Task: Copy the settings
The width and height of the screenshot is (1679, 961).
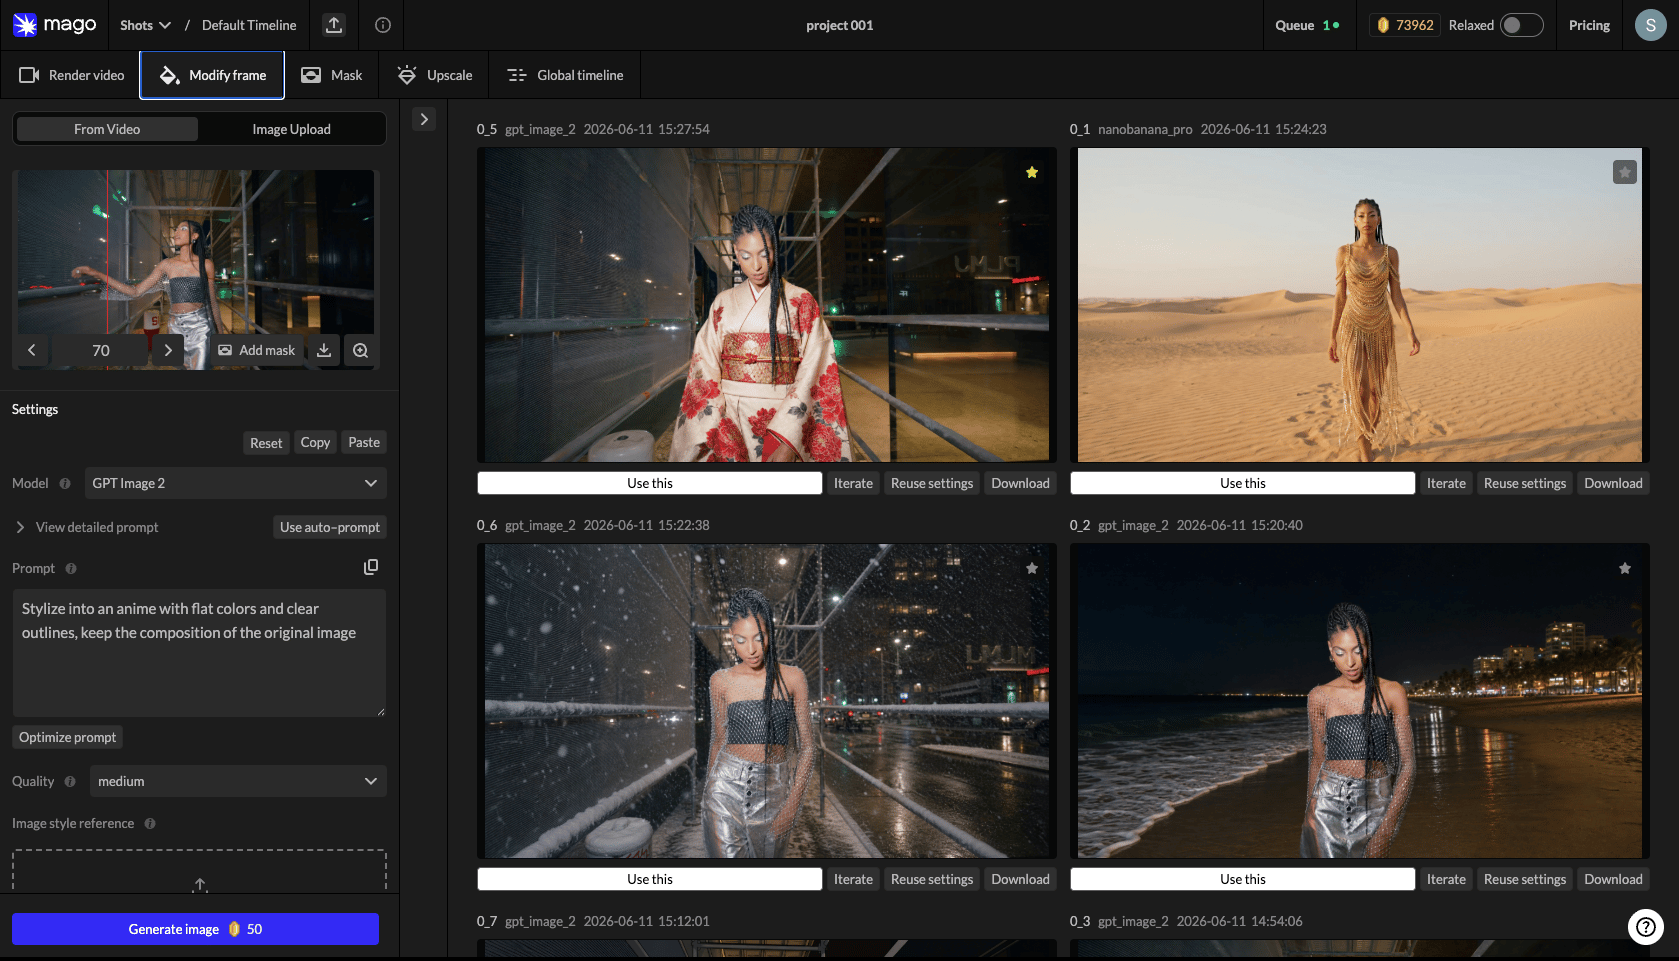Action: tap(315, 442)
